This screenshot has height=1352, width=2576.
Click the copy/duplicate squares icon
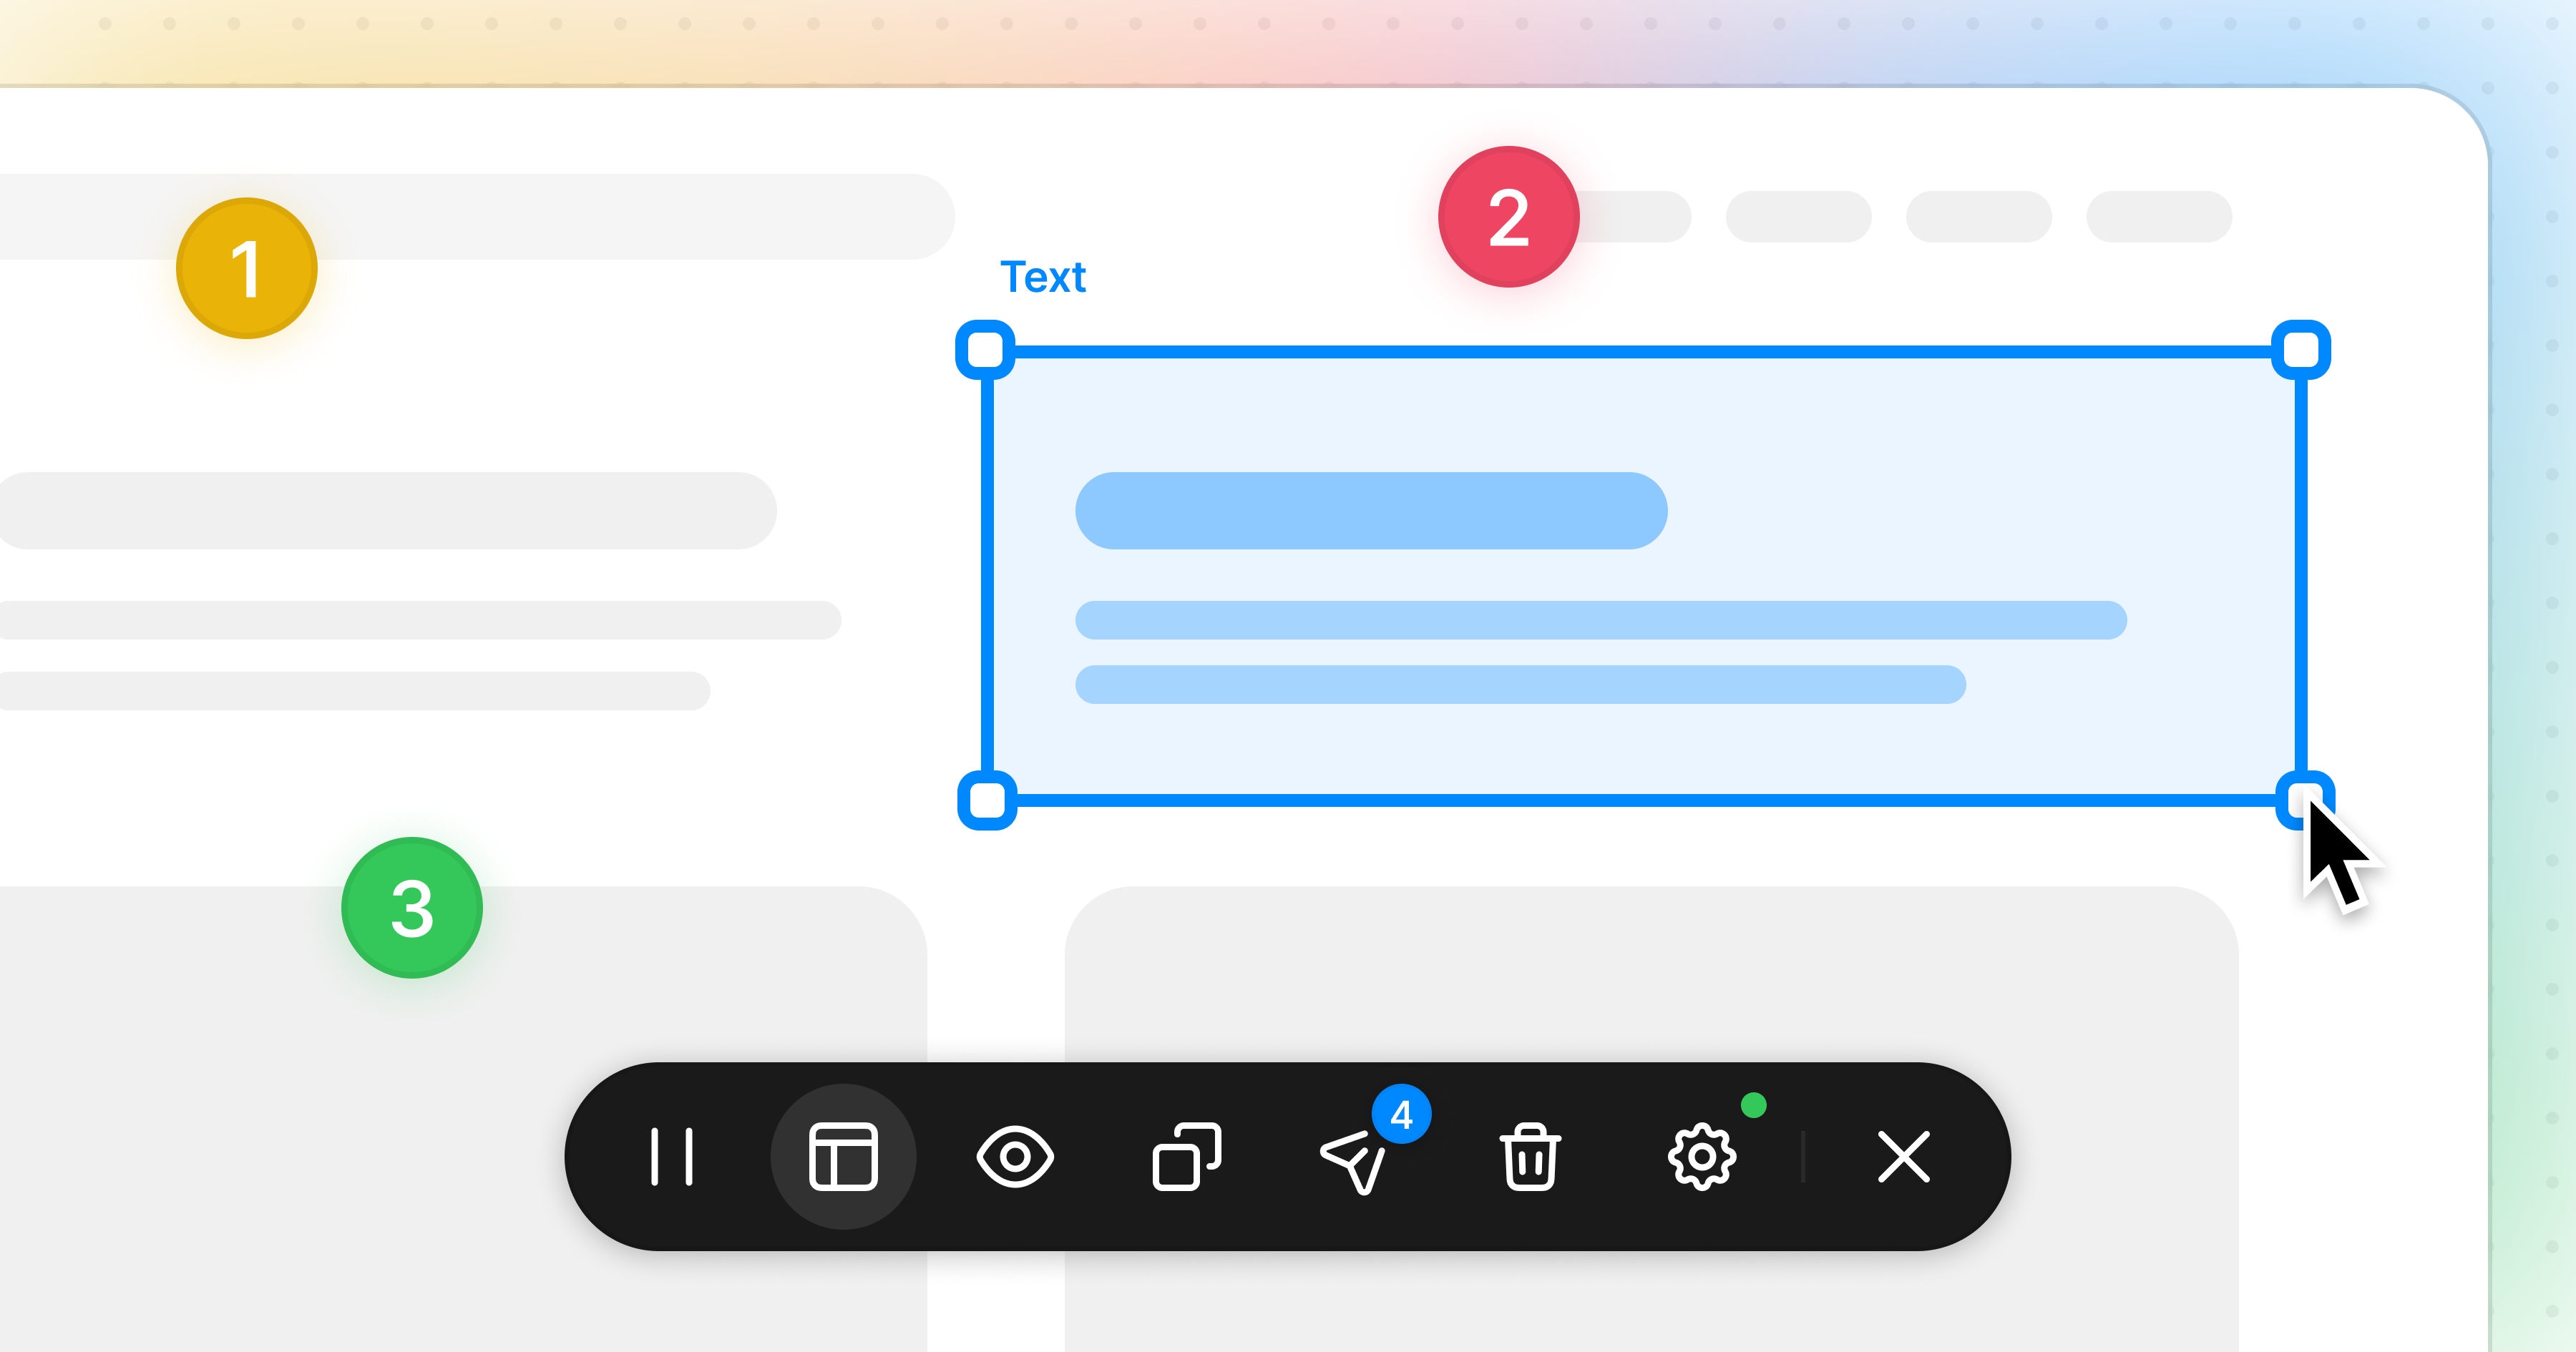[x=1186, y=1157]
